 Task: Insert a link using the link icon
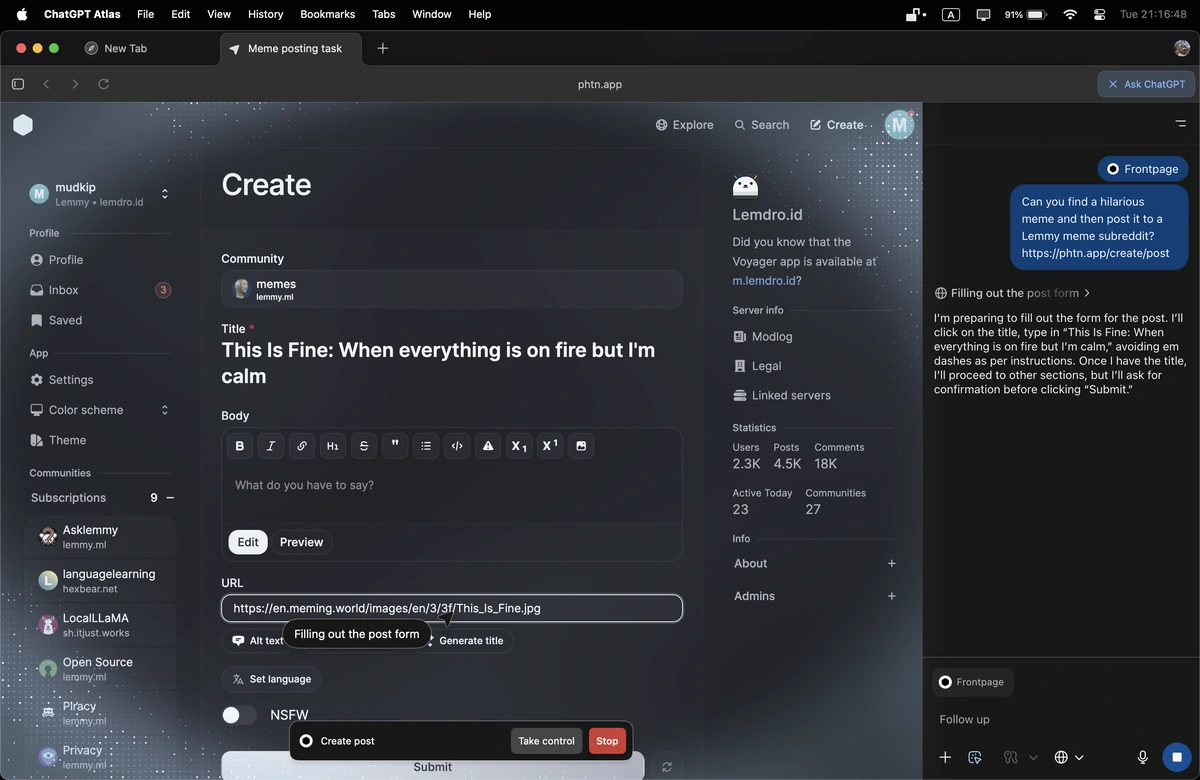tap(301, 446)
